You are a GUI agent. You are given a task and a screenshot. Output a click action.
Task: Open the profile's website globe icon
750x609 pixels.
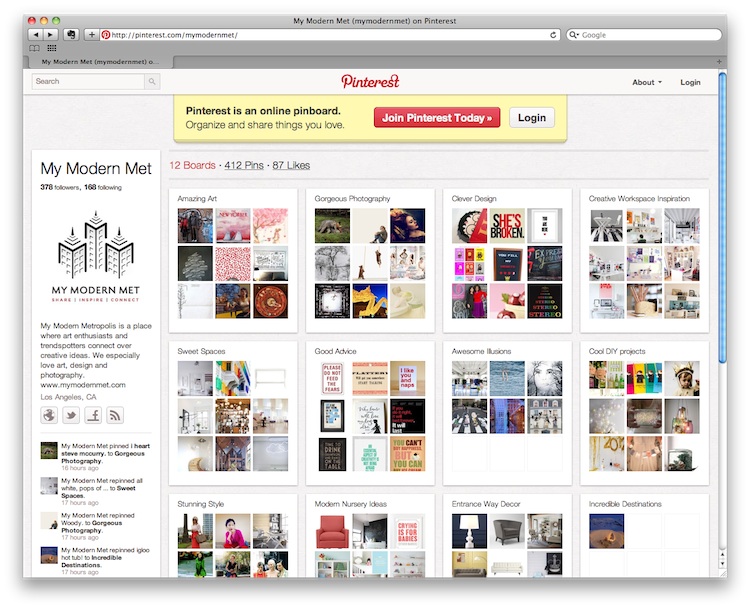[49, 415]
